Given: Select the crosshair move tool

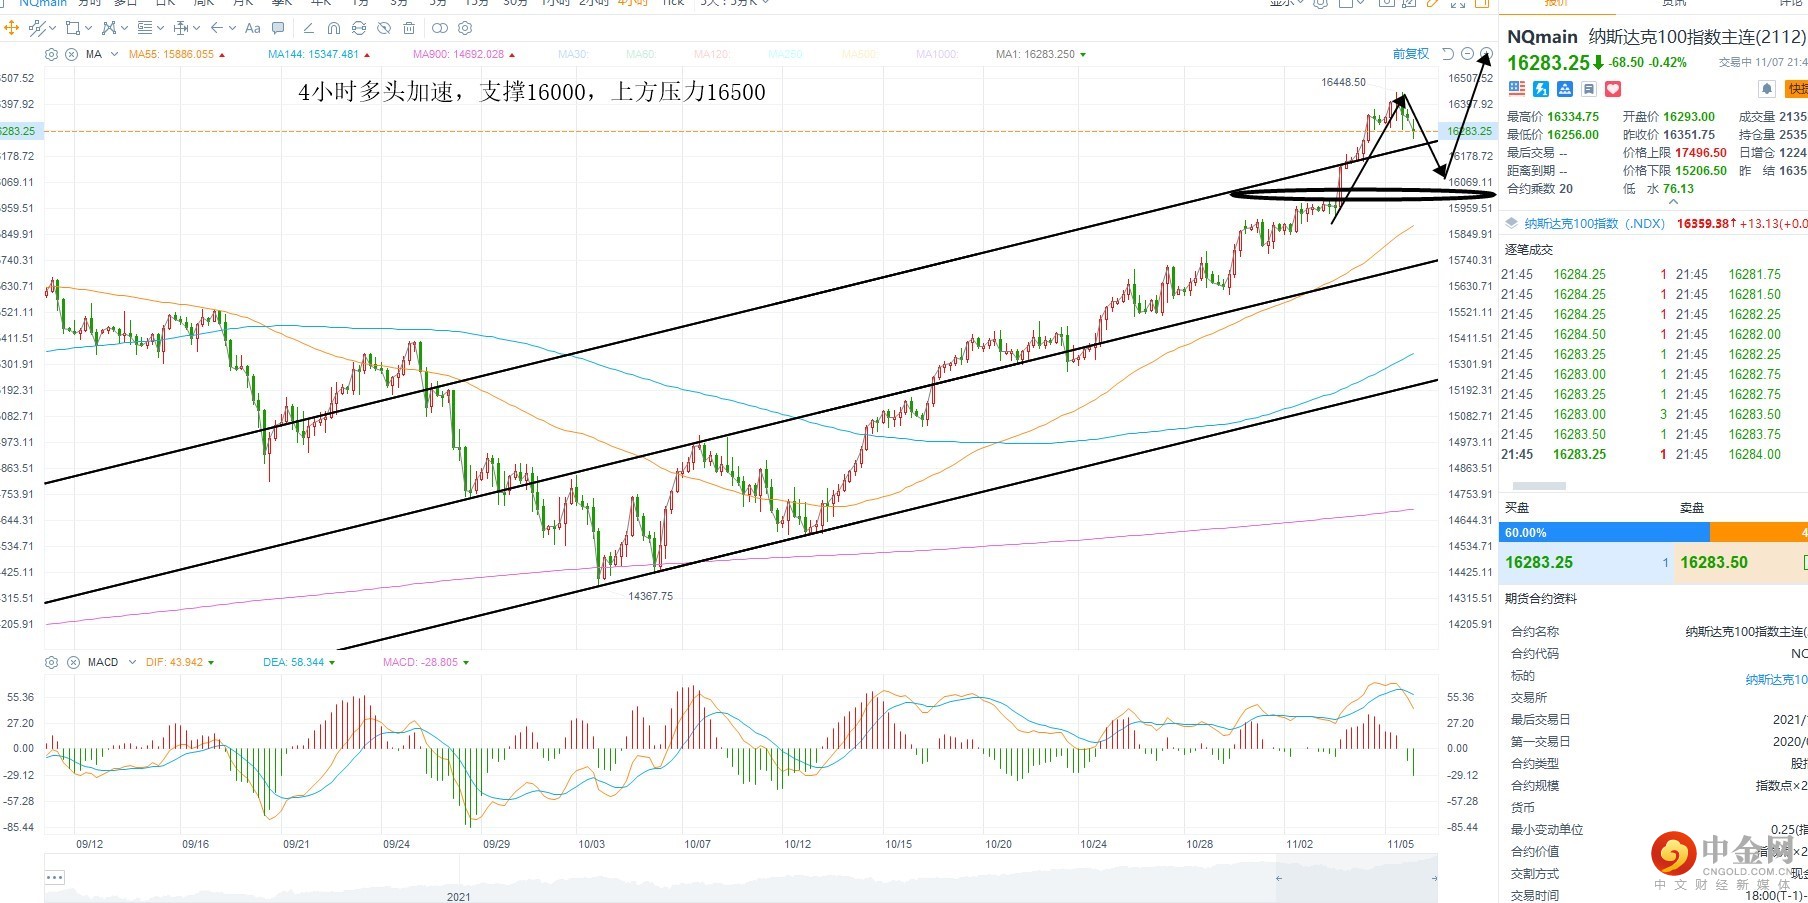Looking at the screenshot, I should [x=12, y=28].
